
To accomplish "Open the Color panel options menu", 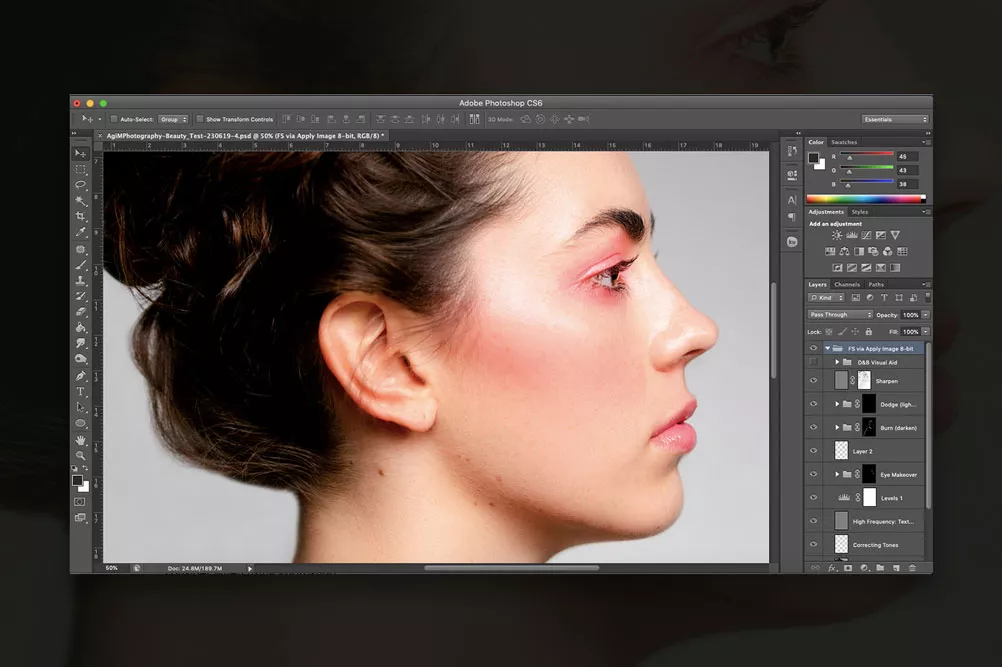I will point(925,142).
